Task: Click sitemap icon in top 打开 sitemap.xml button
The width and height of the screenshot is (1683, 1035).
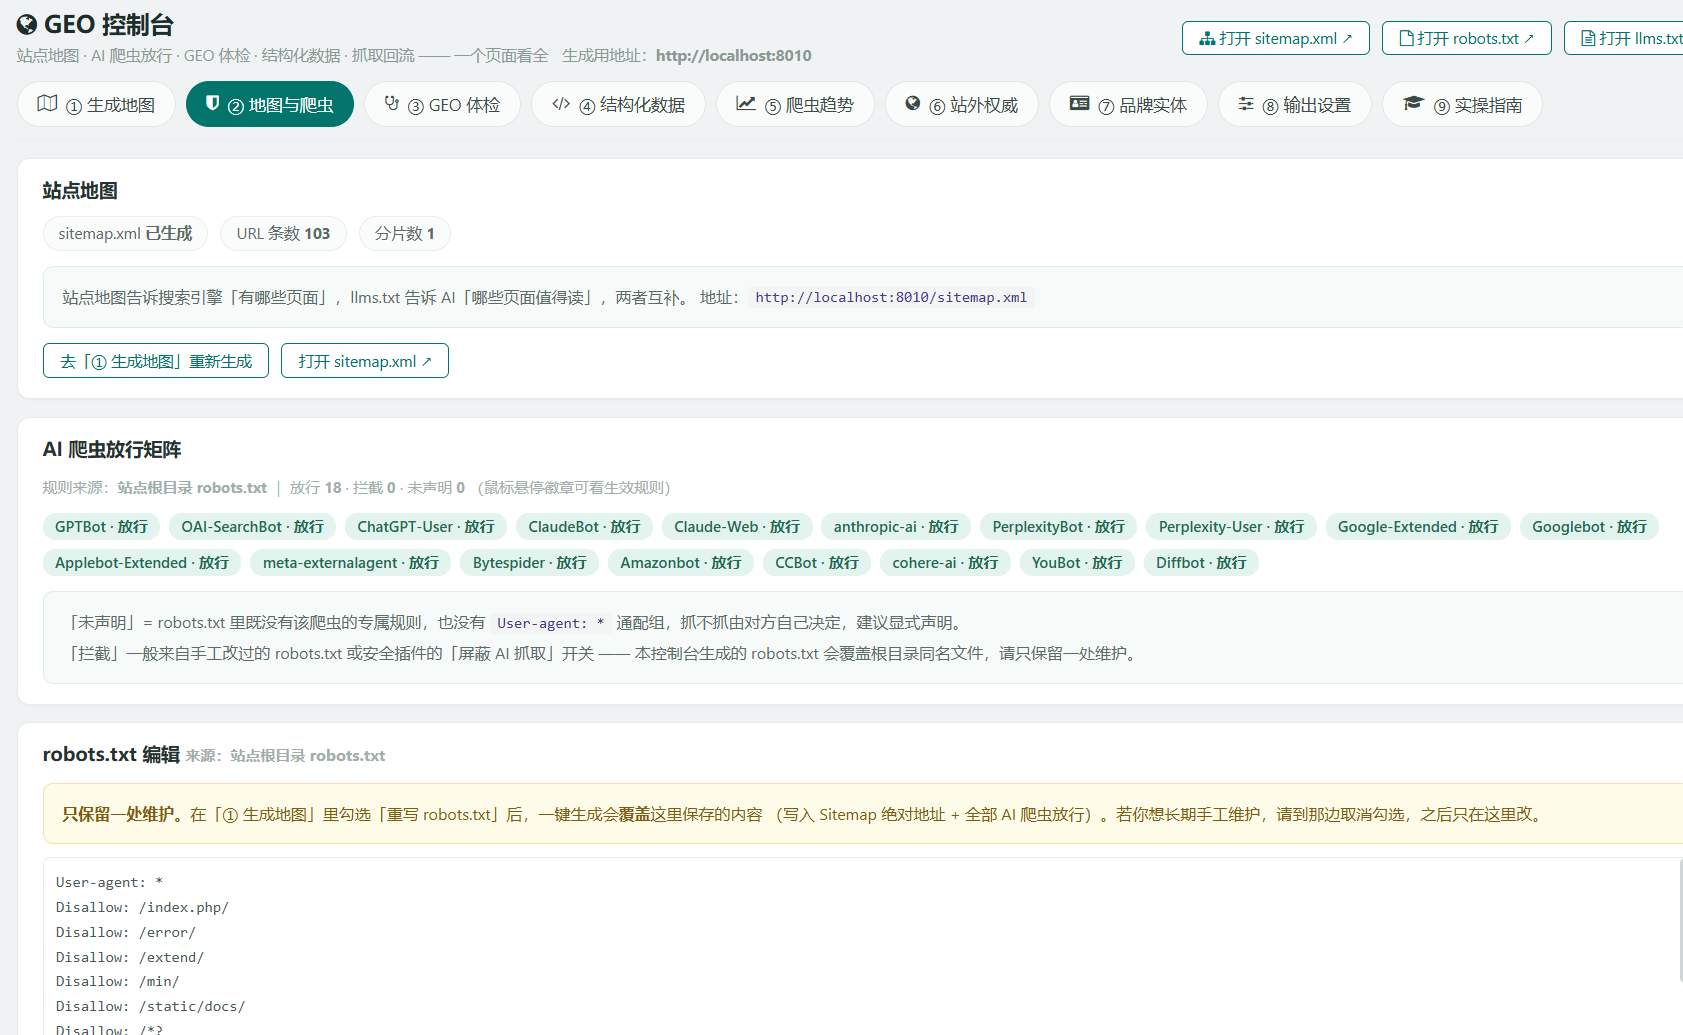Action: pos(1207,38)
